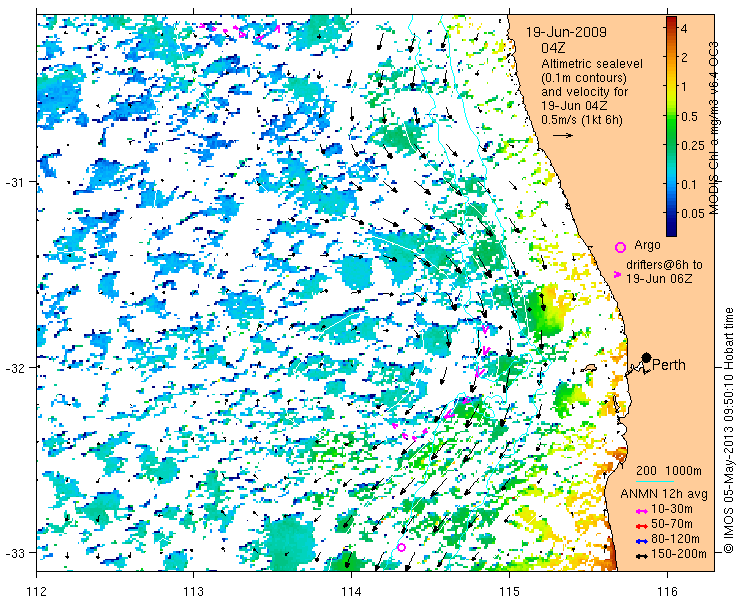Viewport: 740px width, 600px height.
Task: Click the 'and velocity for' text
Action: pos(585,92)
